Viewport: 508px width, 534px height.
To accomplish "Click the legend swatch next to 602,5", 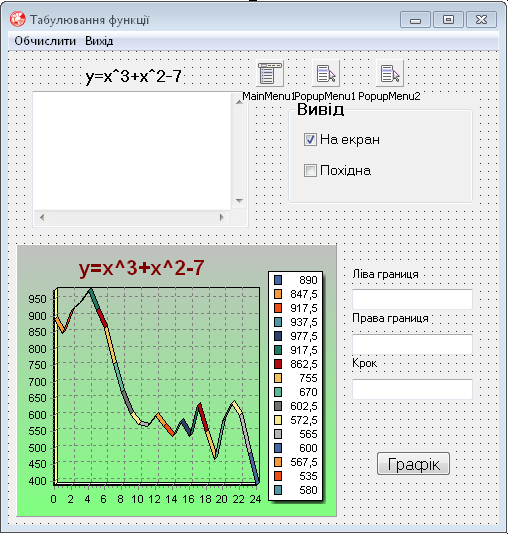I will point(278,406).
